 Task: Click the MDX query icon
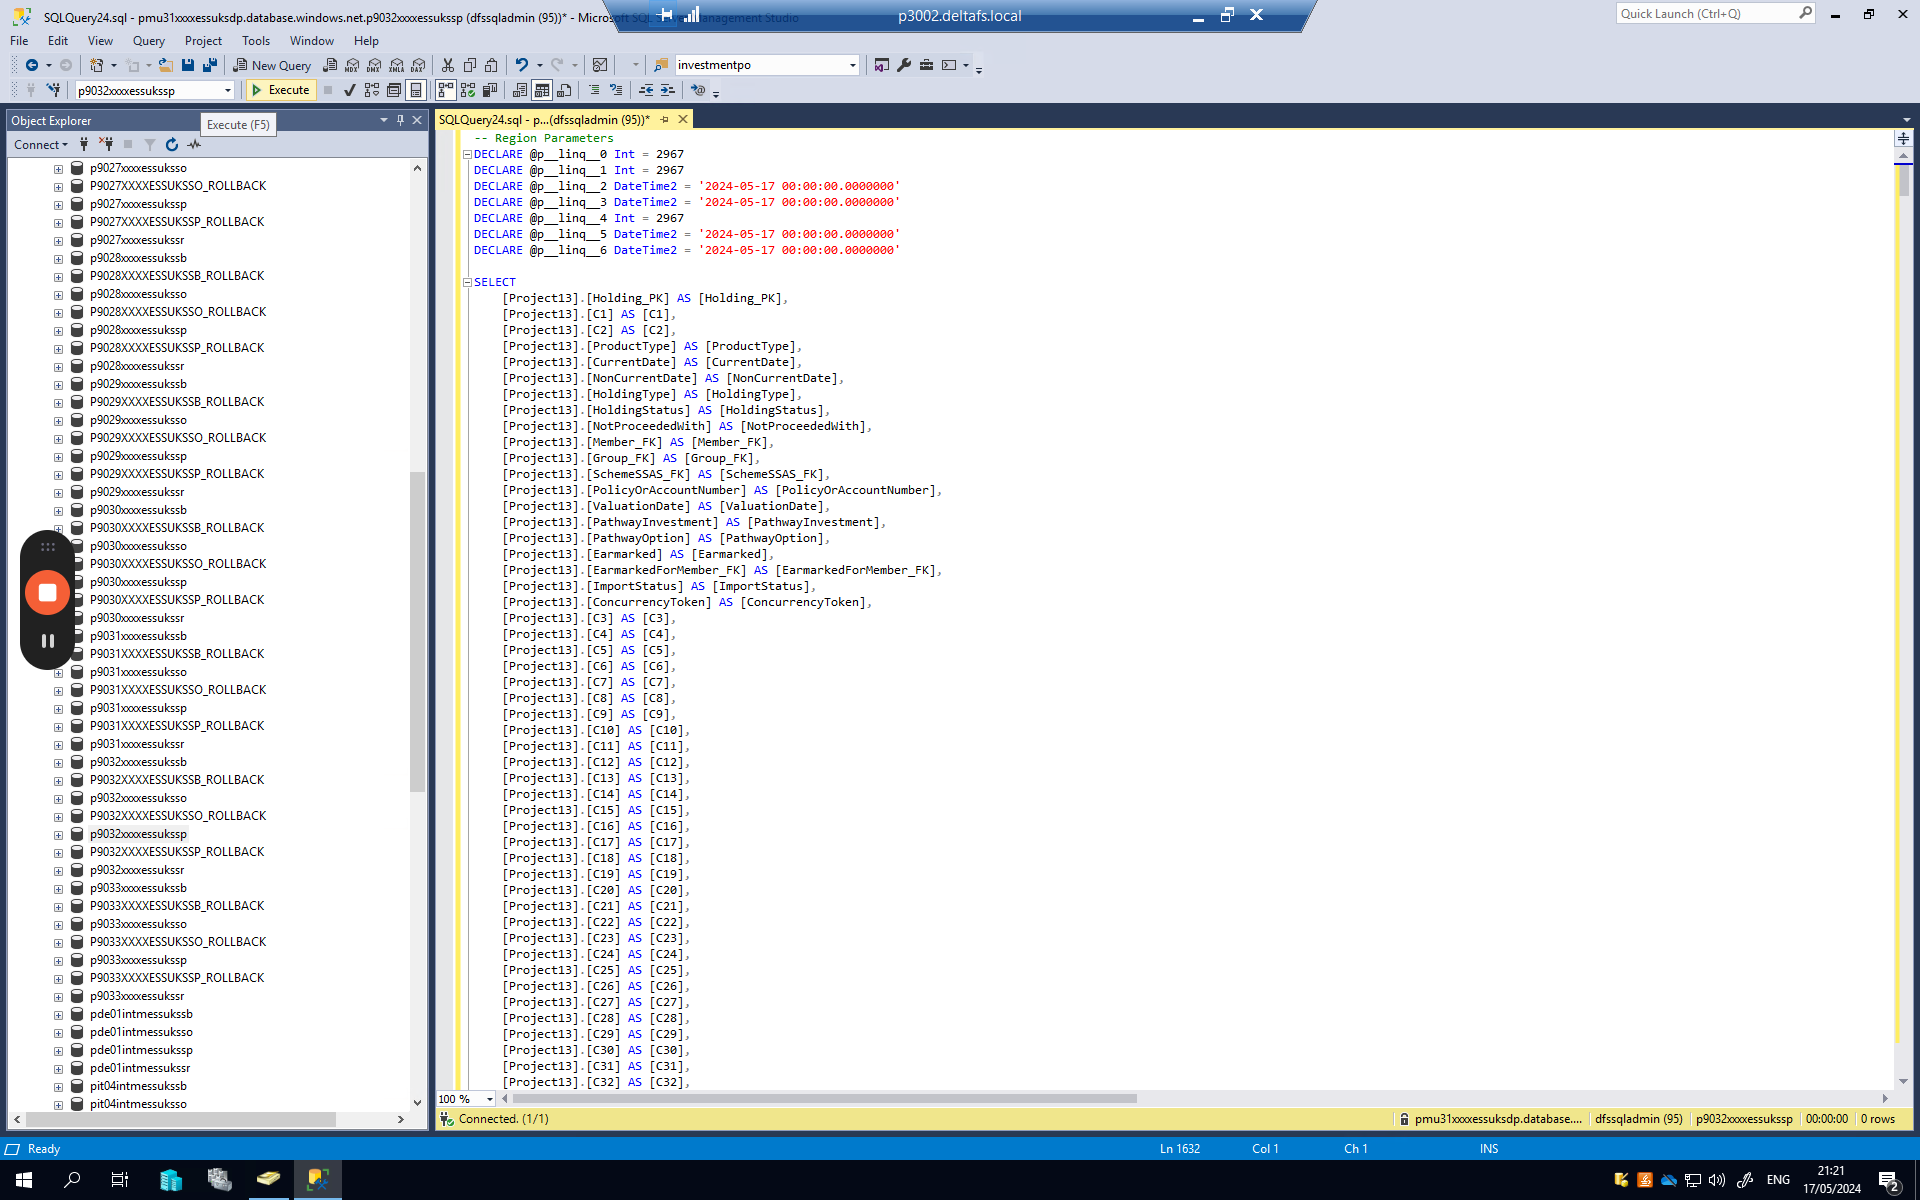click(x=352, y=65)
